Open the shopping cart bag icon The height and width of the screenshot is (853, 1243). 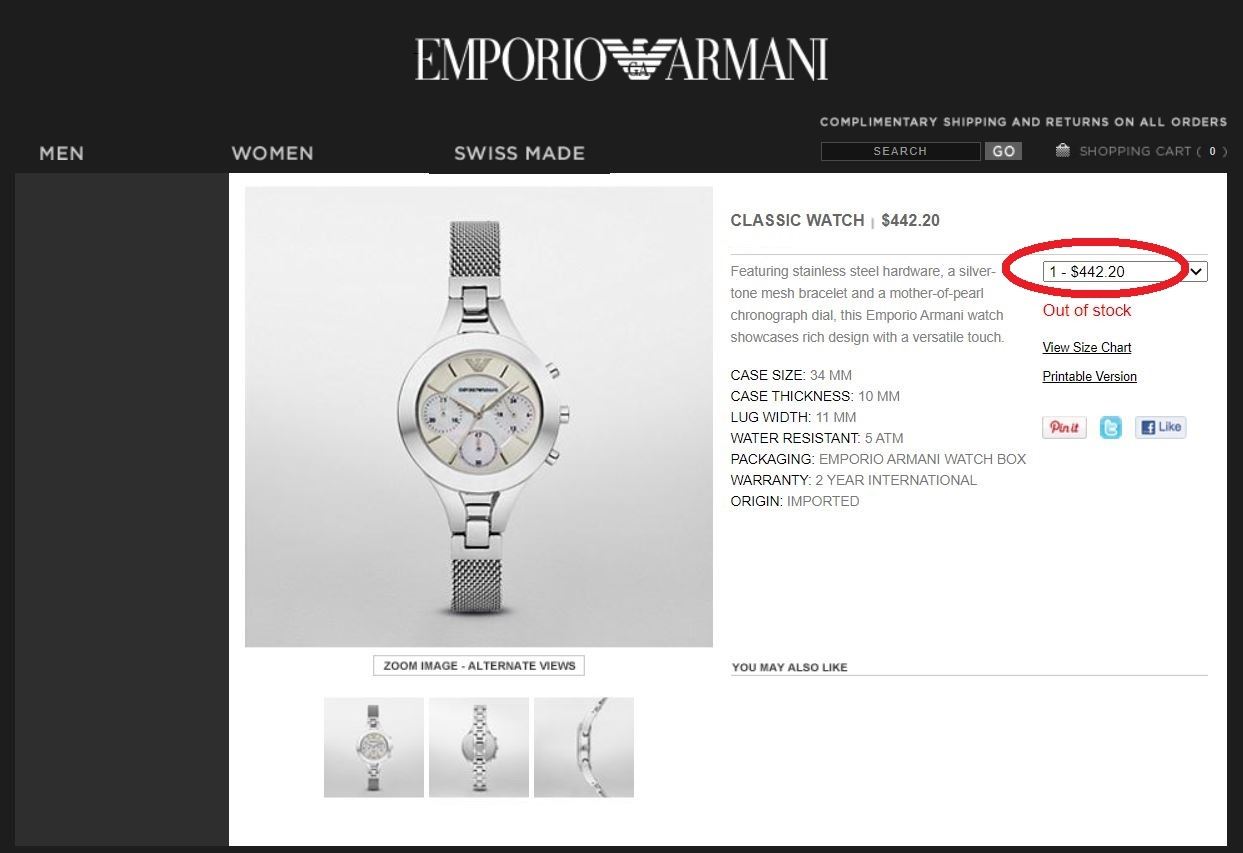(1063, 150)
